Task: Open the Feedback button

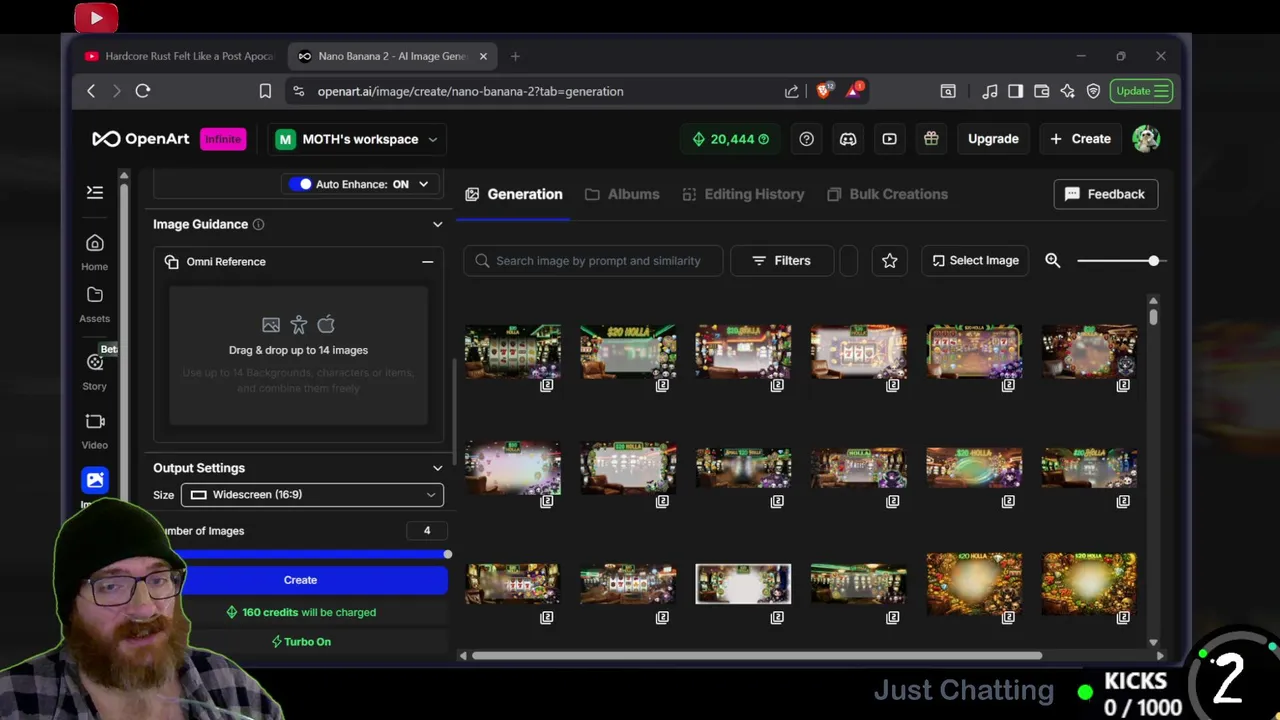Action: 1106,194
